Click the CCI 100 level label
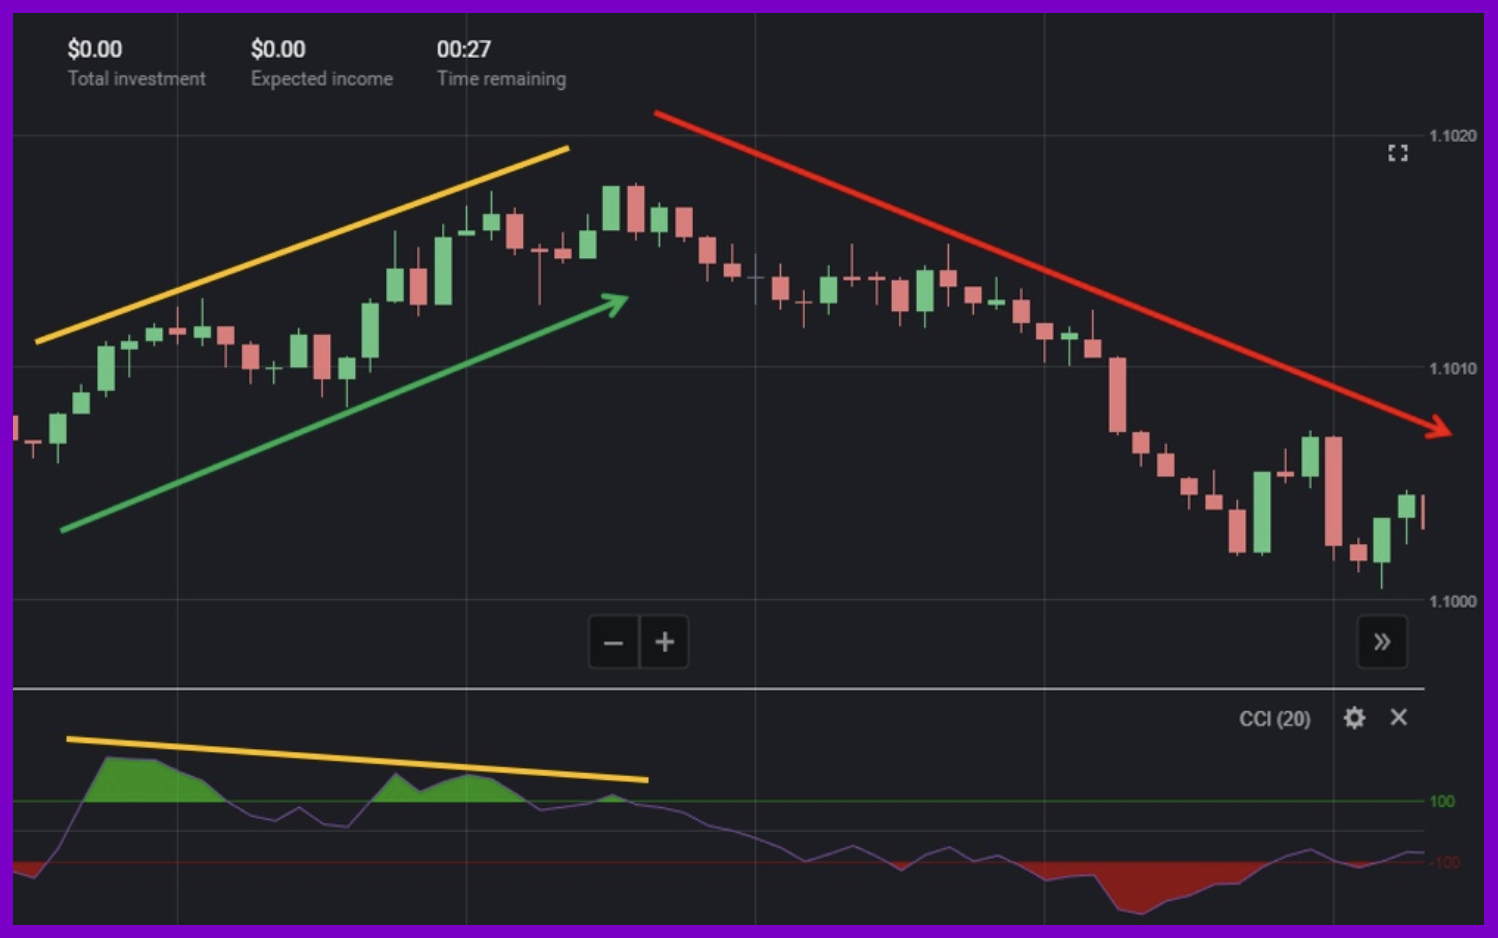The image size is (1498, 938). pyautogui.click(x=1442, y=801)
